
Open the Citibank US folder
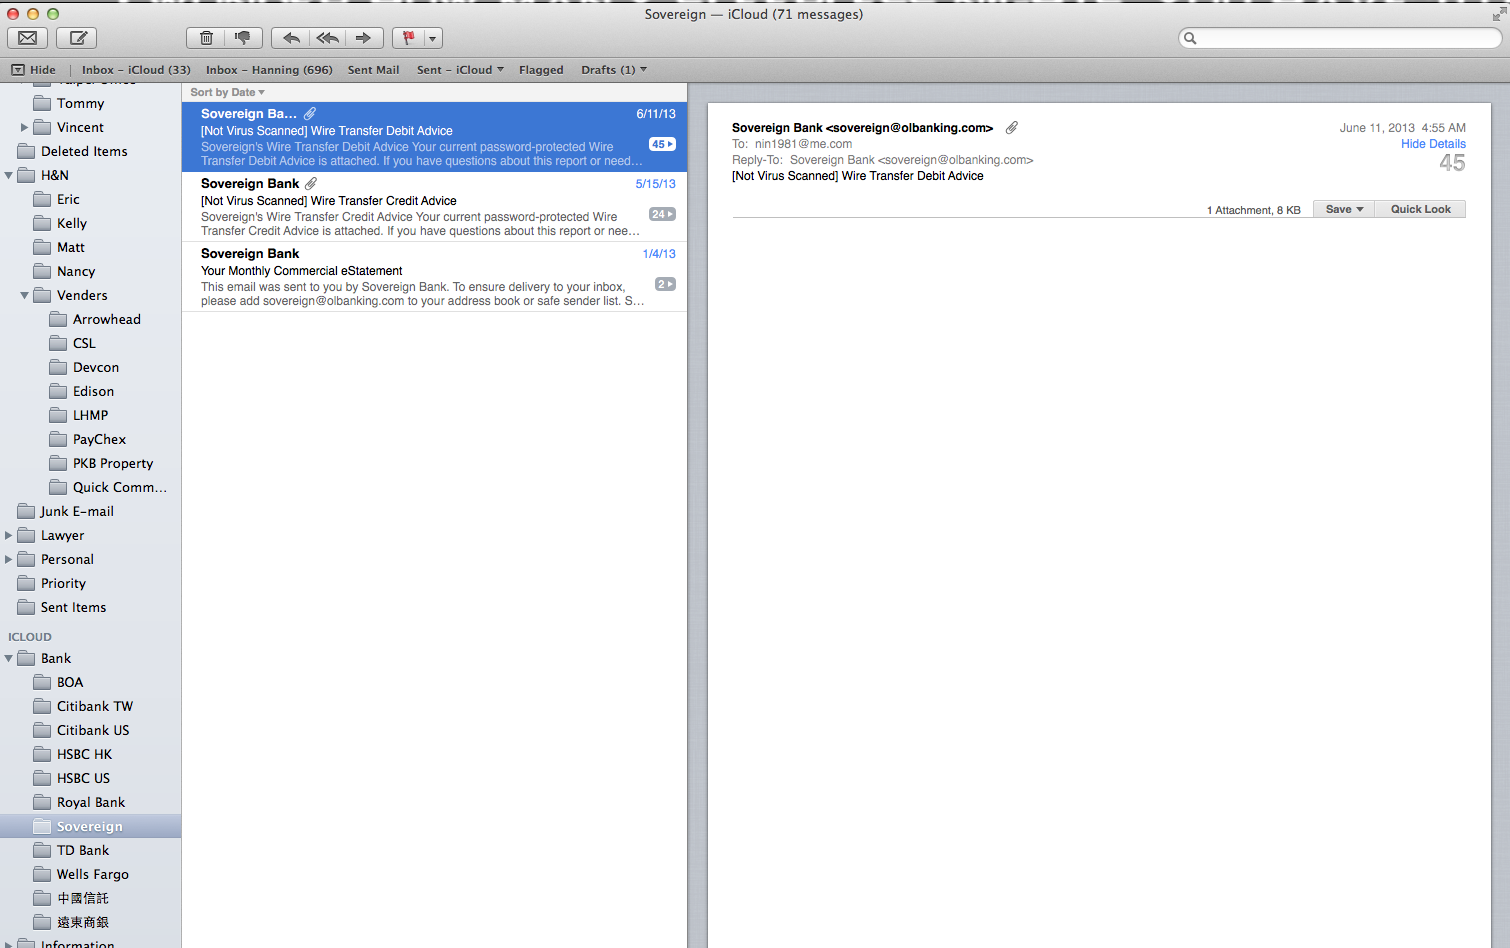click(x=81, y=730)
